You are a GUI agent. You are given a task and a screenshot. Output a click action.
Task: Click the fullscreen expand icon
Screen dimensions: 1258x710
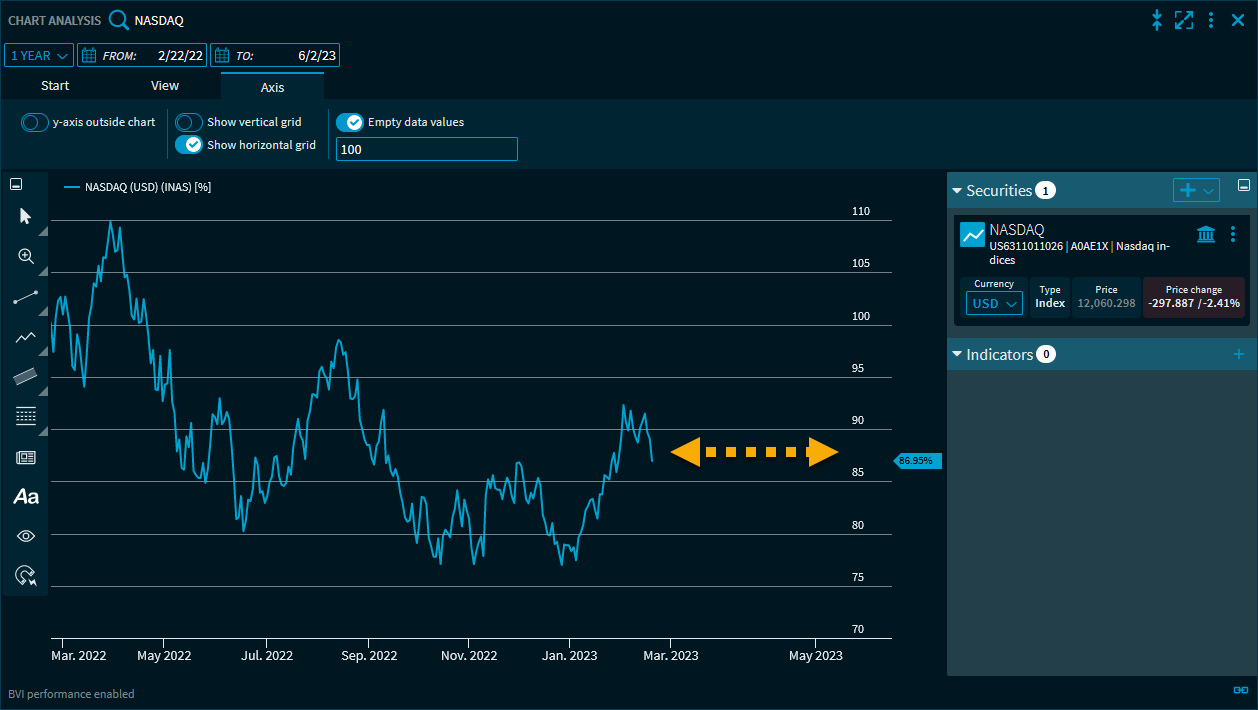(x=1184, y=20)
